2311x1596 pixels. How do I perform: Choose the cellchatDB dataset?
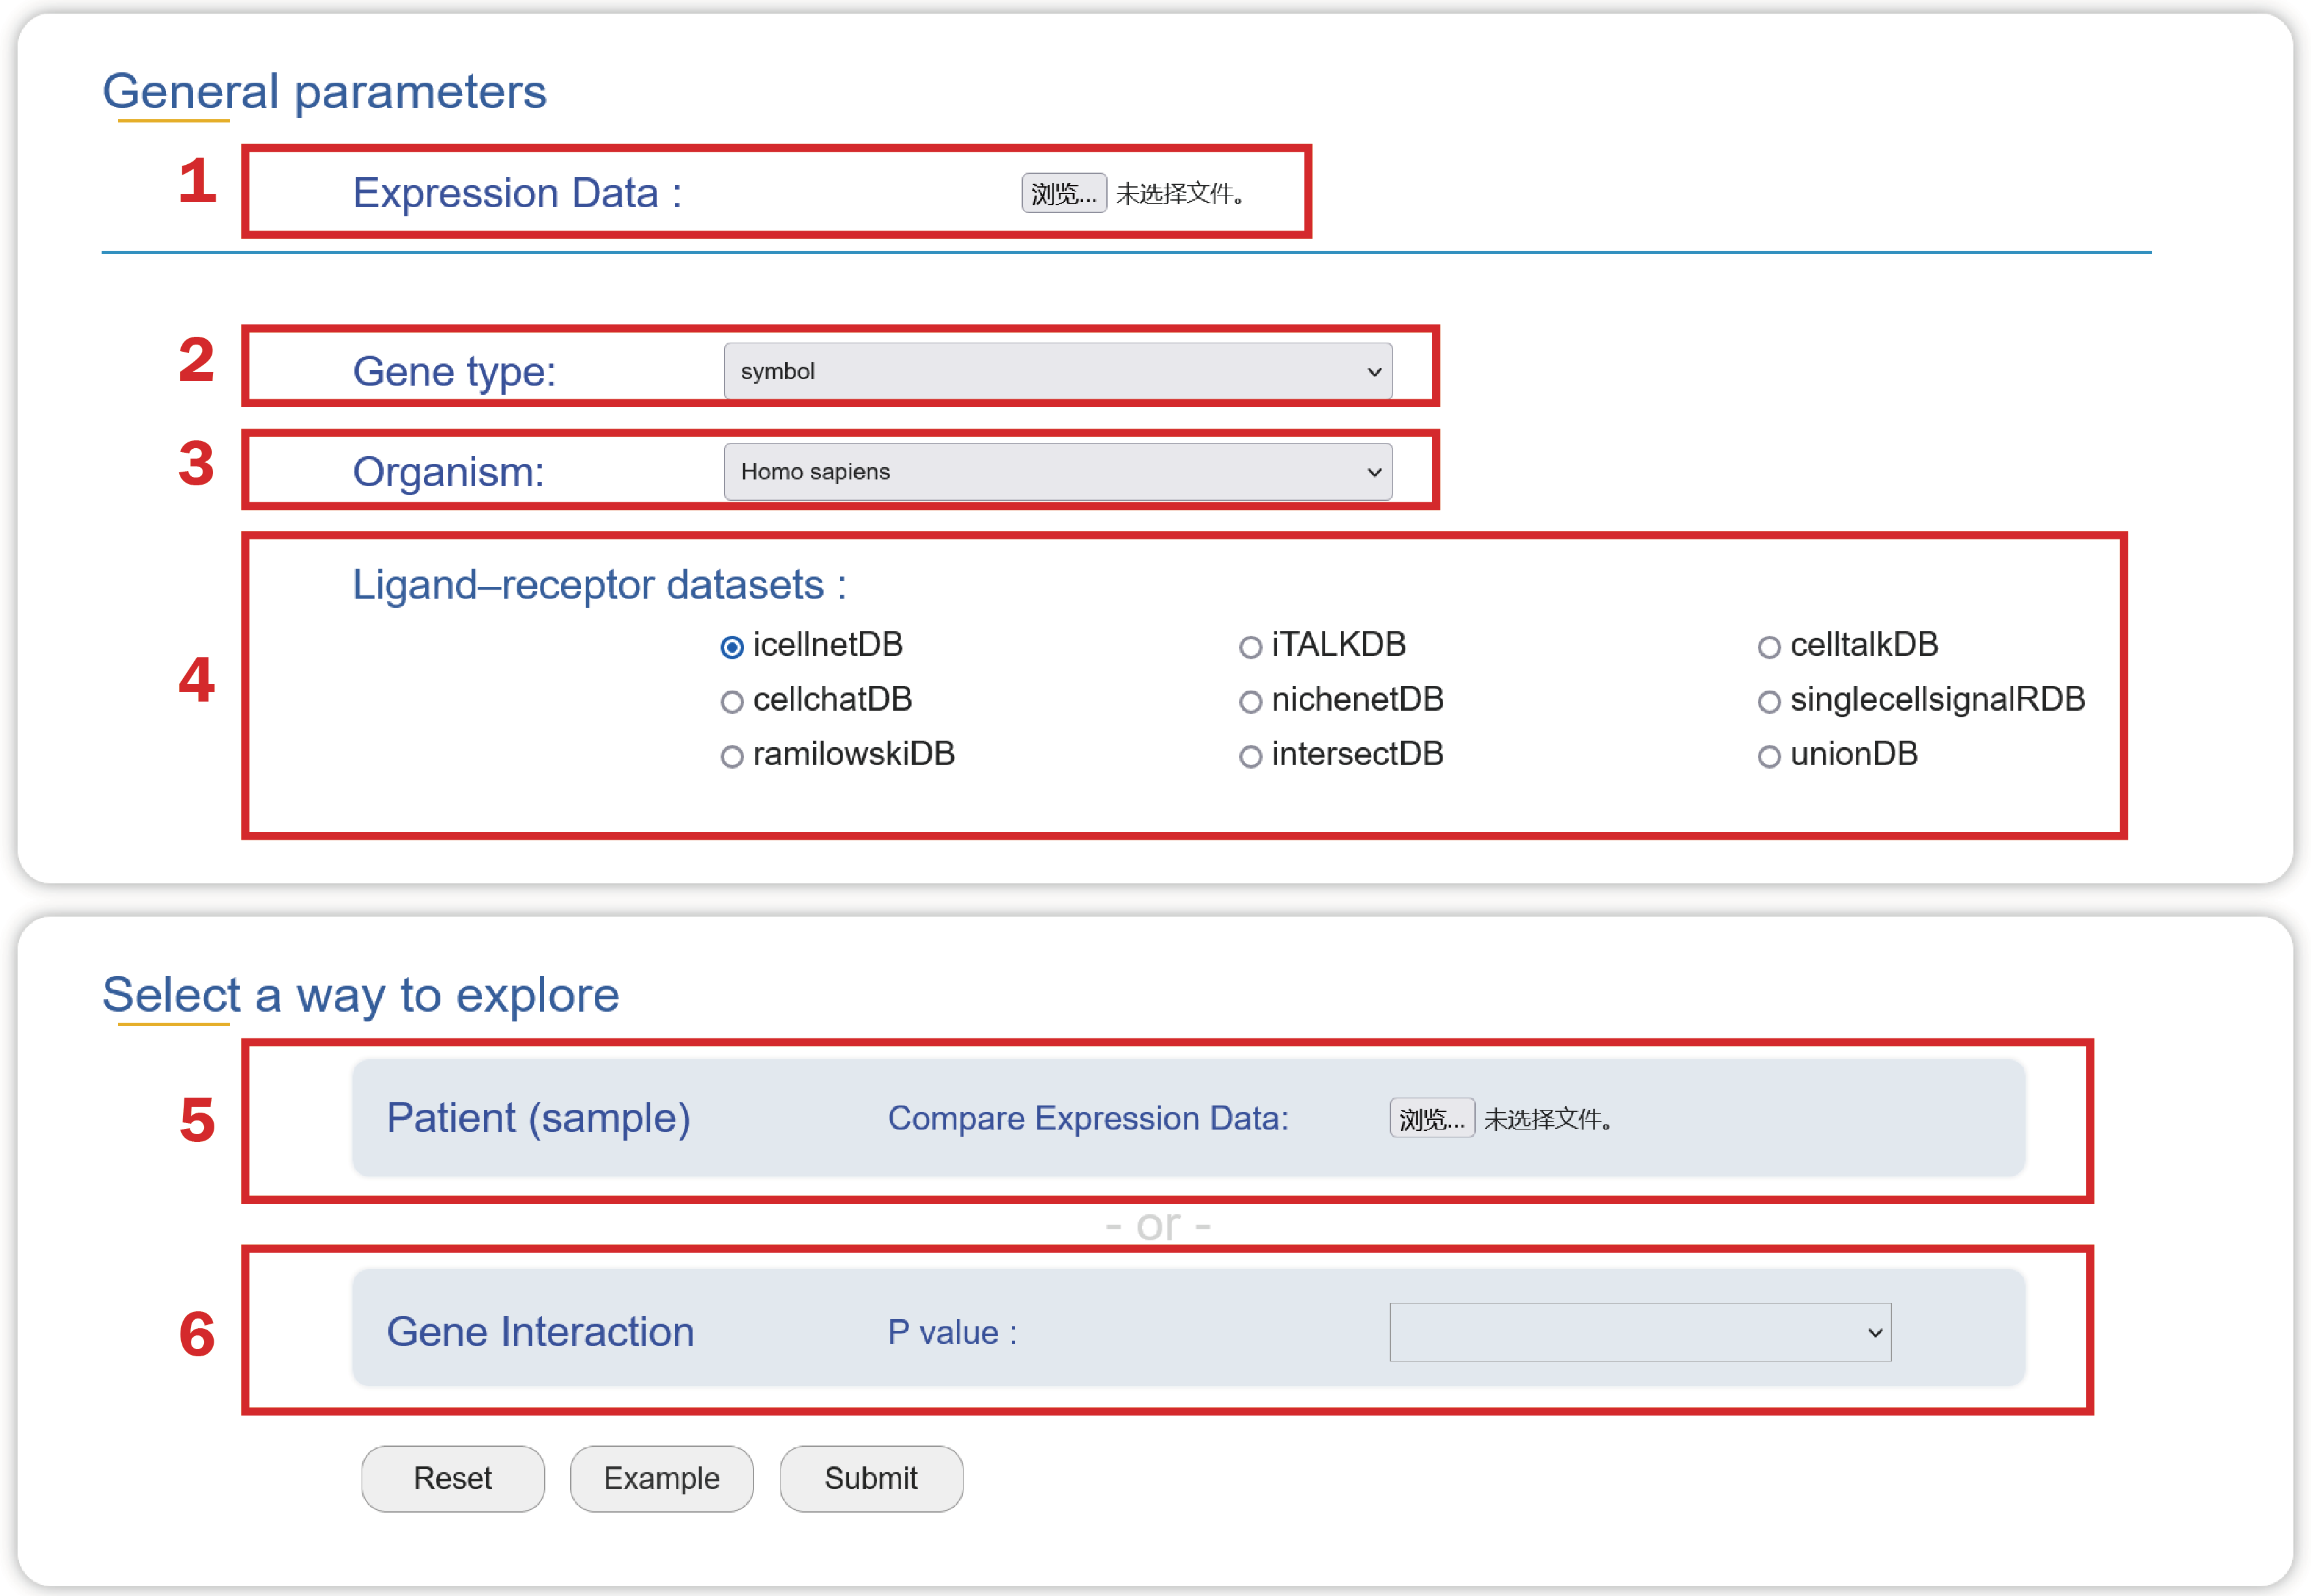click(732, 702)
